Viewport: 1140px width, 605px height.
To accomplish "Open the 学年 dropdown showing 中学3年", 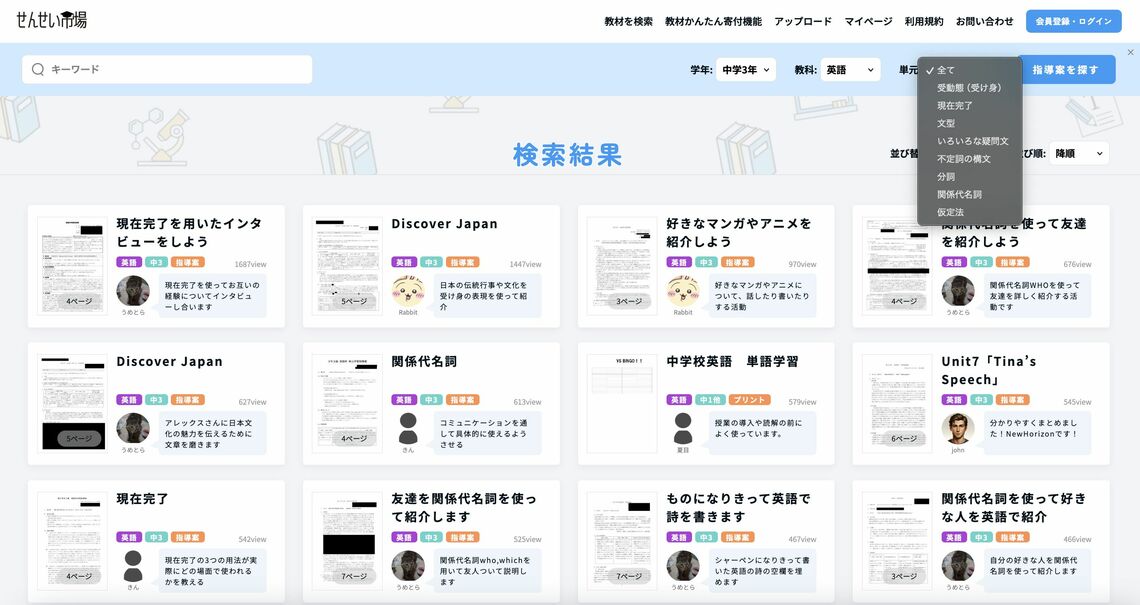I will point(746,70).
